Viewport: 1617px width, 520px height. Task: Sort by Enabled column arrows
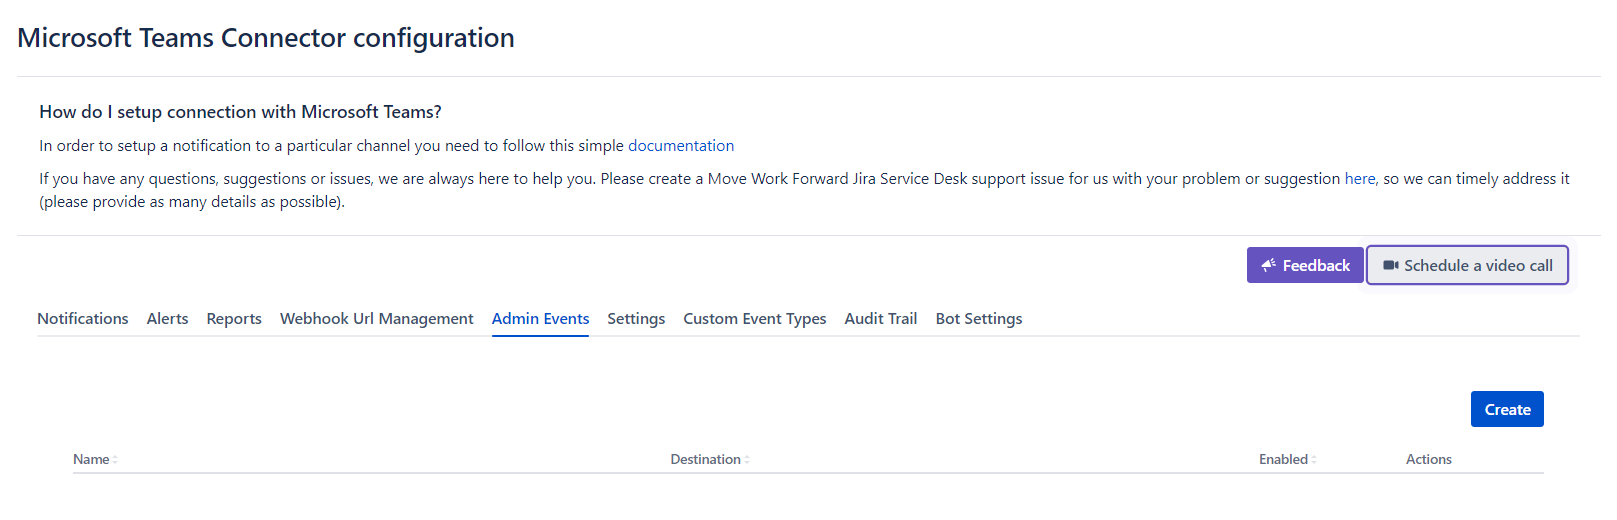point(1314,460)
